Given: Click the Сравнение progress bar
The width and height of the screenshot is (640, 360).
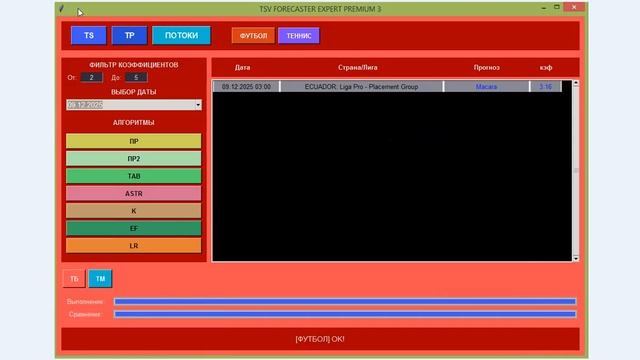Looking at the screenshot, I should [345, 314].
